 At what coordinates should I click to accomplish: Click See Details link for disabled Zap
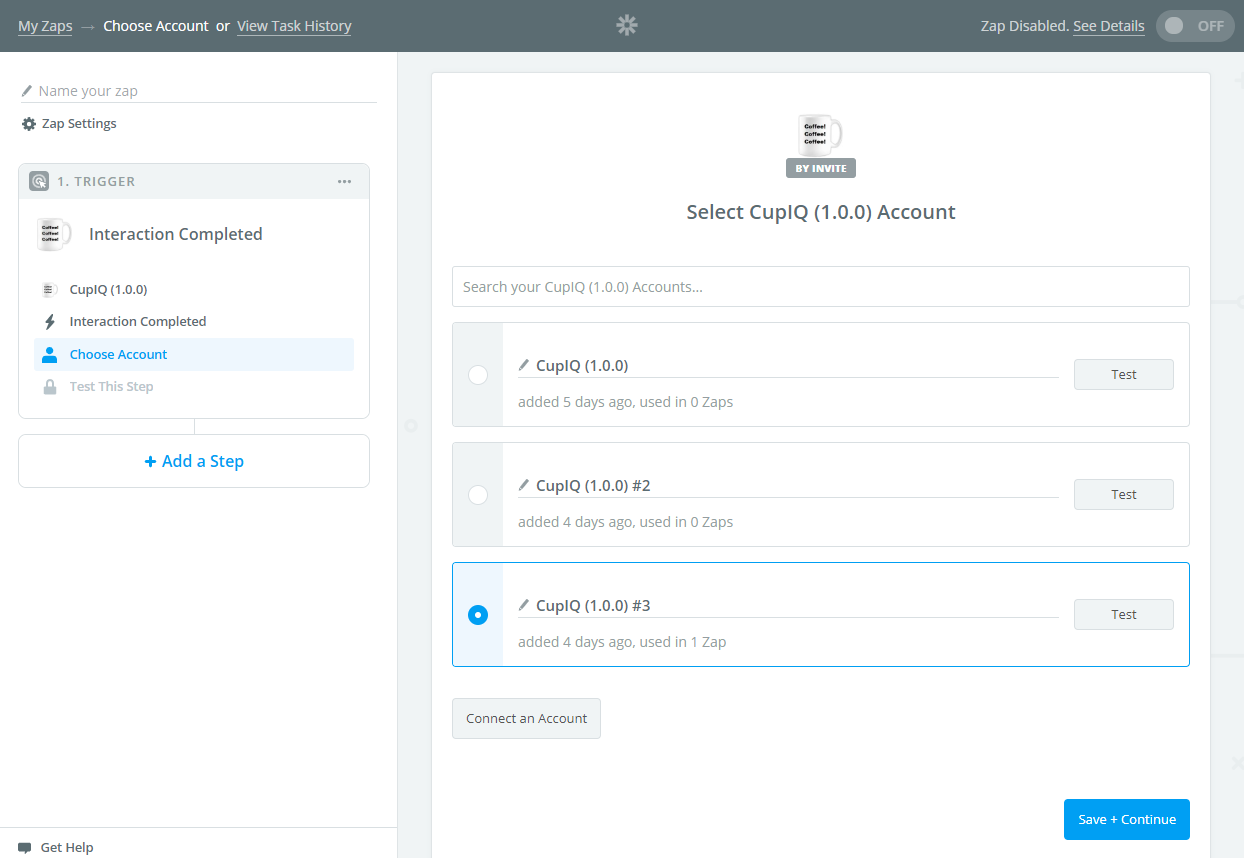click(1109, 26)
